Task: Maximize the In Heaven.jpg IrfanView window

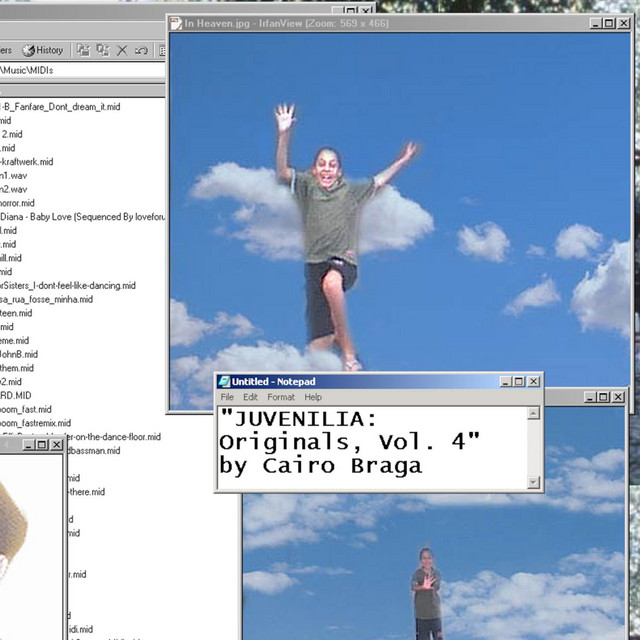Action: 610,22
